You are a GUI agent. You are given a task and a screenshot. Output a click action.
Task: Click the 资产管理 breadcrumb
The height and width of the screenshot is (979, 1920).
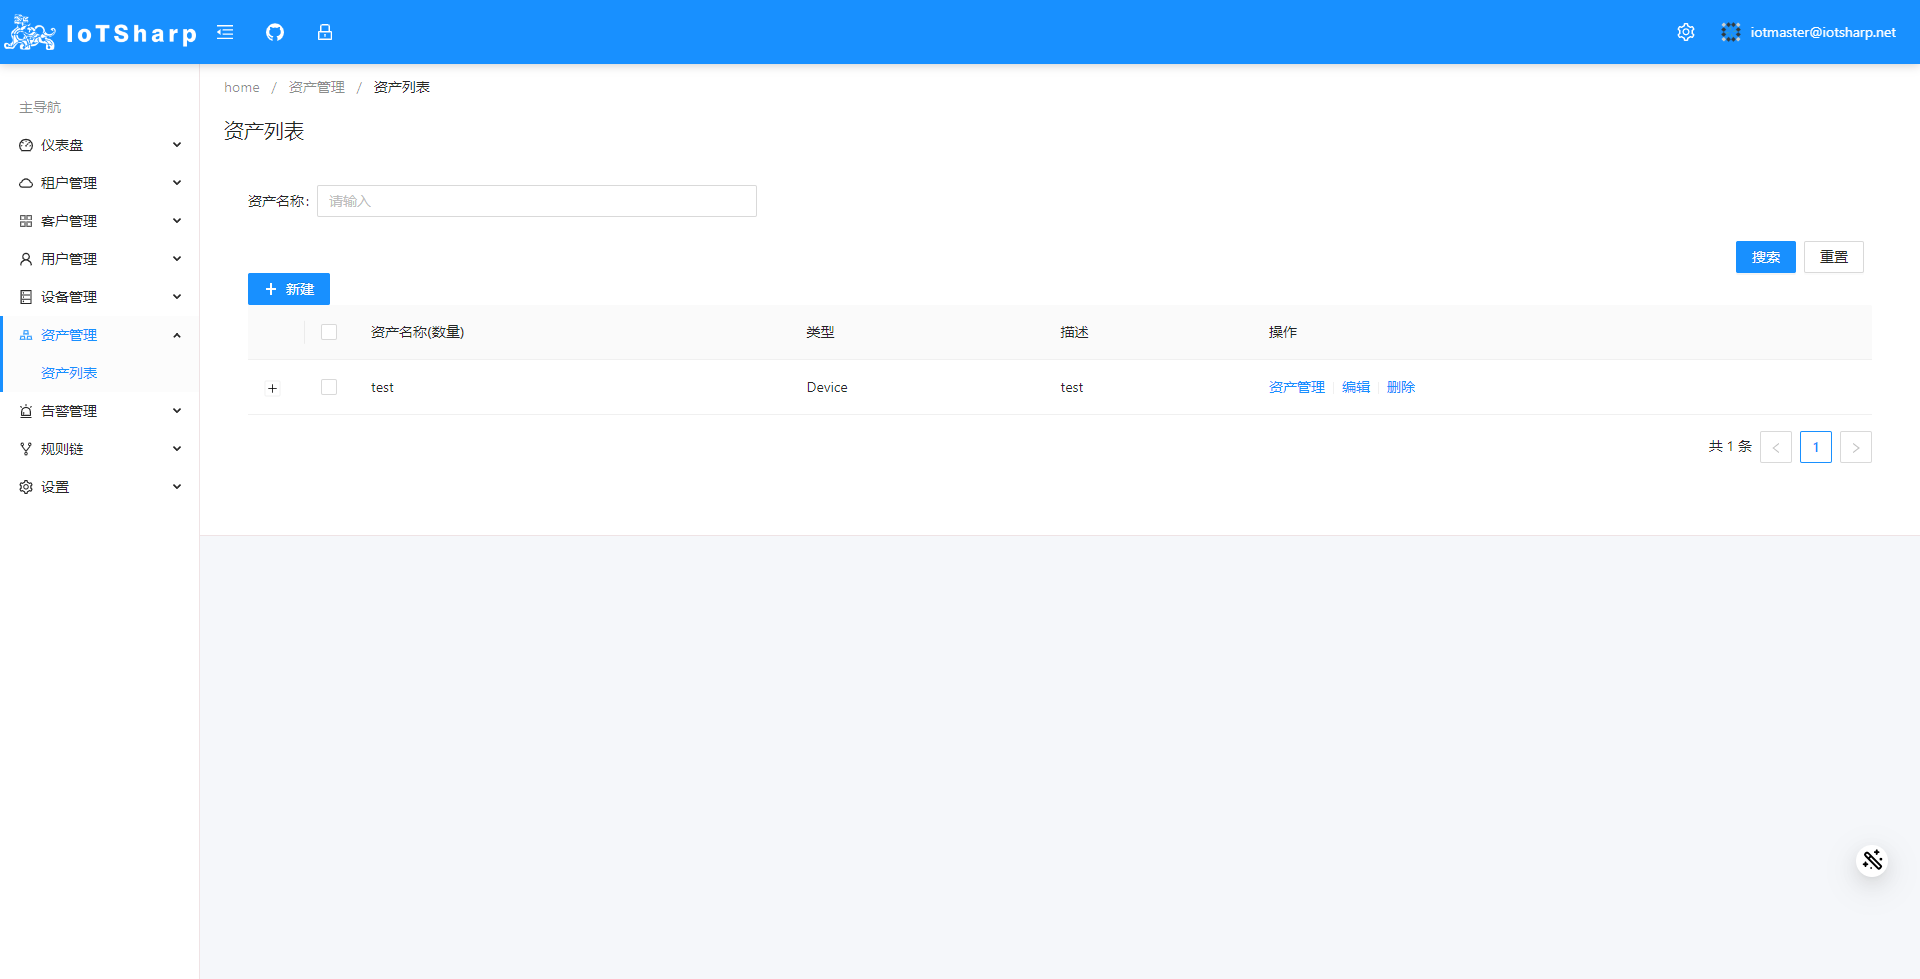coord(317,87)
